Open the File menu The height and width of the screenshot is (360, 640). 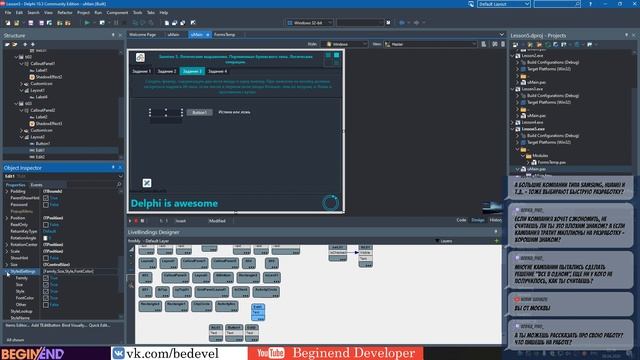(x=8, y=13)
